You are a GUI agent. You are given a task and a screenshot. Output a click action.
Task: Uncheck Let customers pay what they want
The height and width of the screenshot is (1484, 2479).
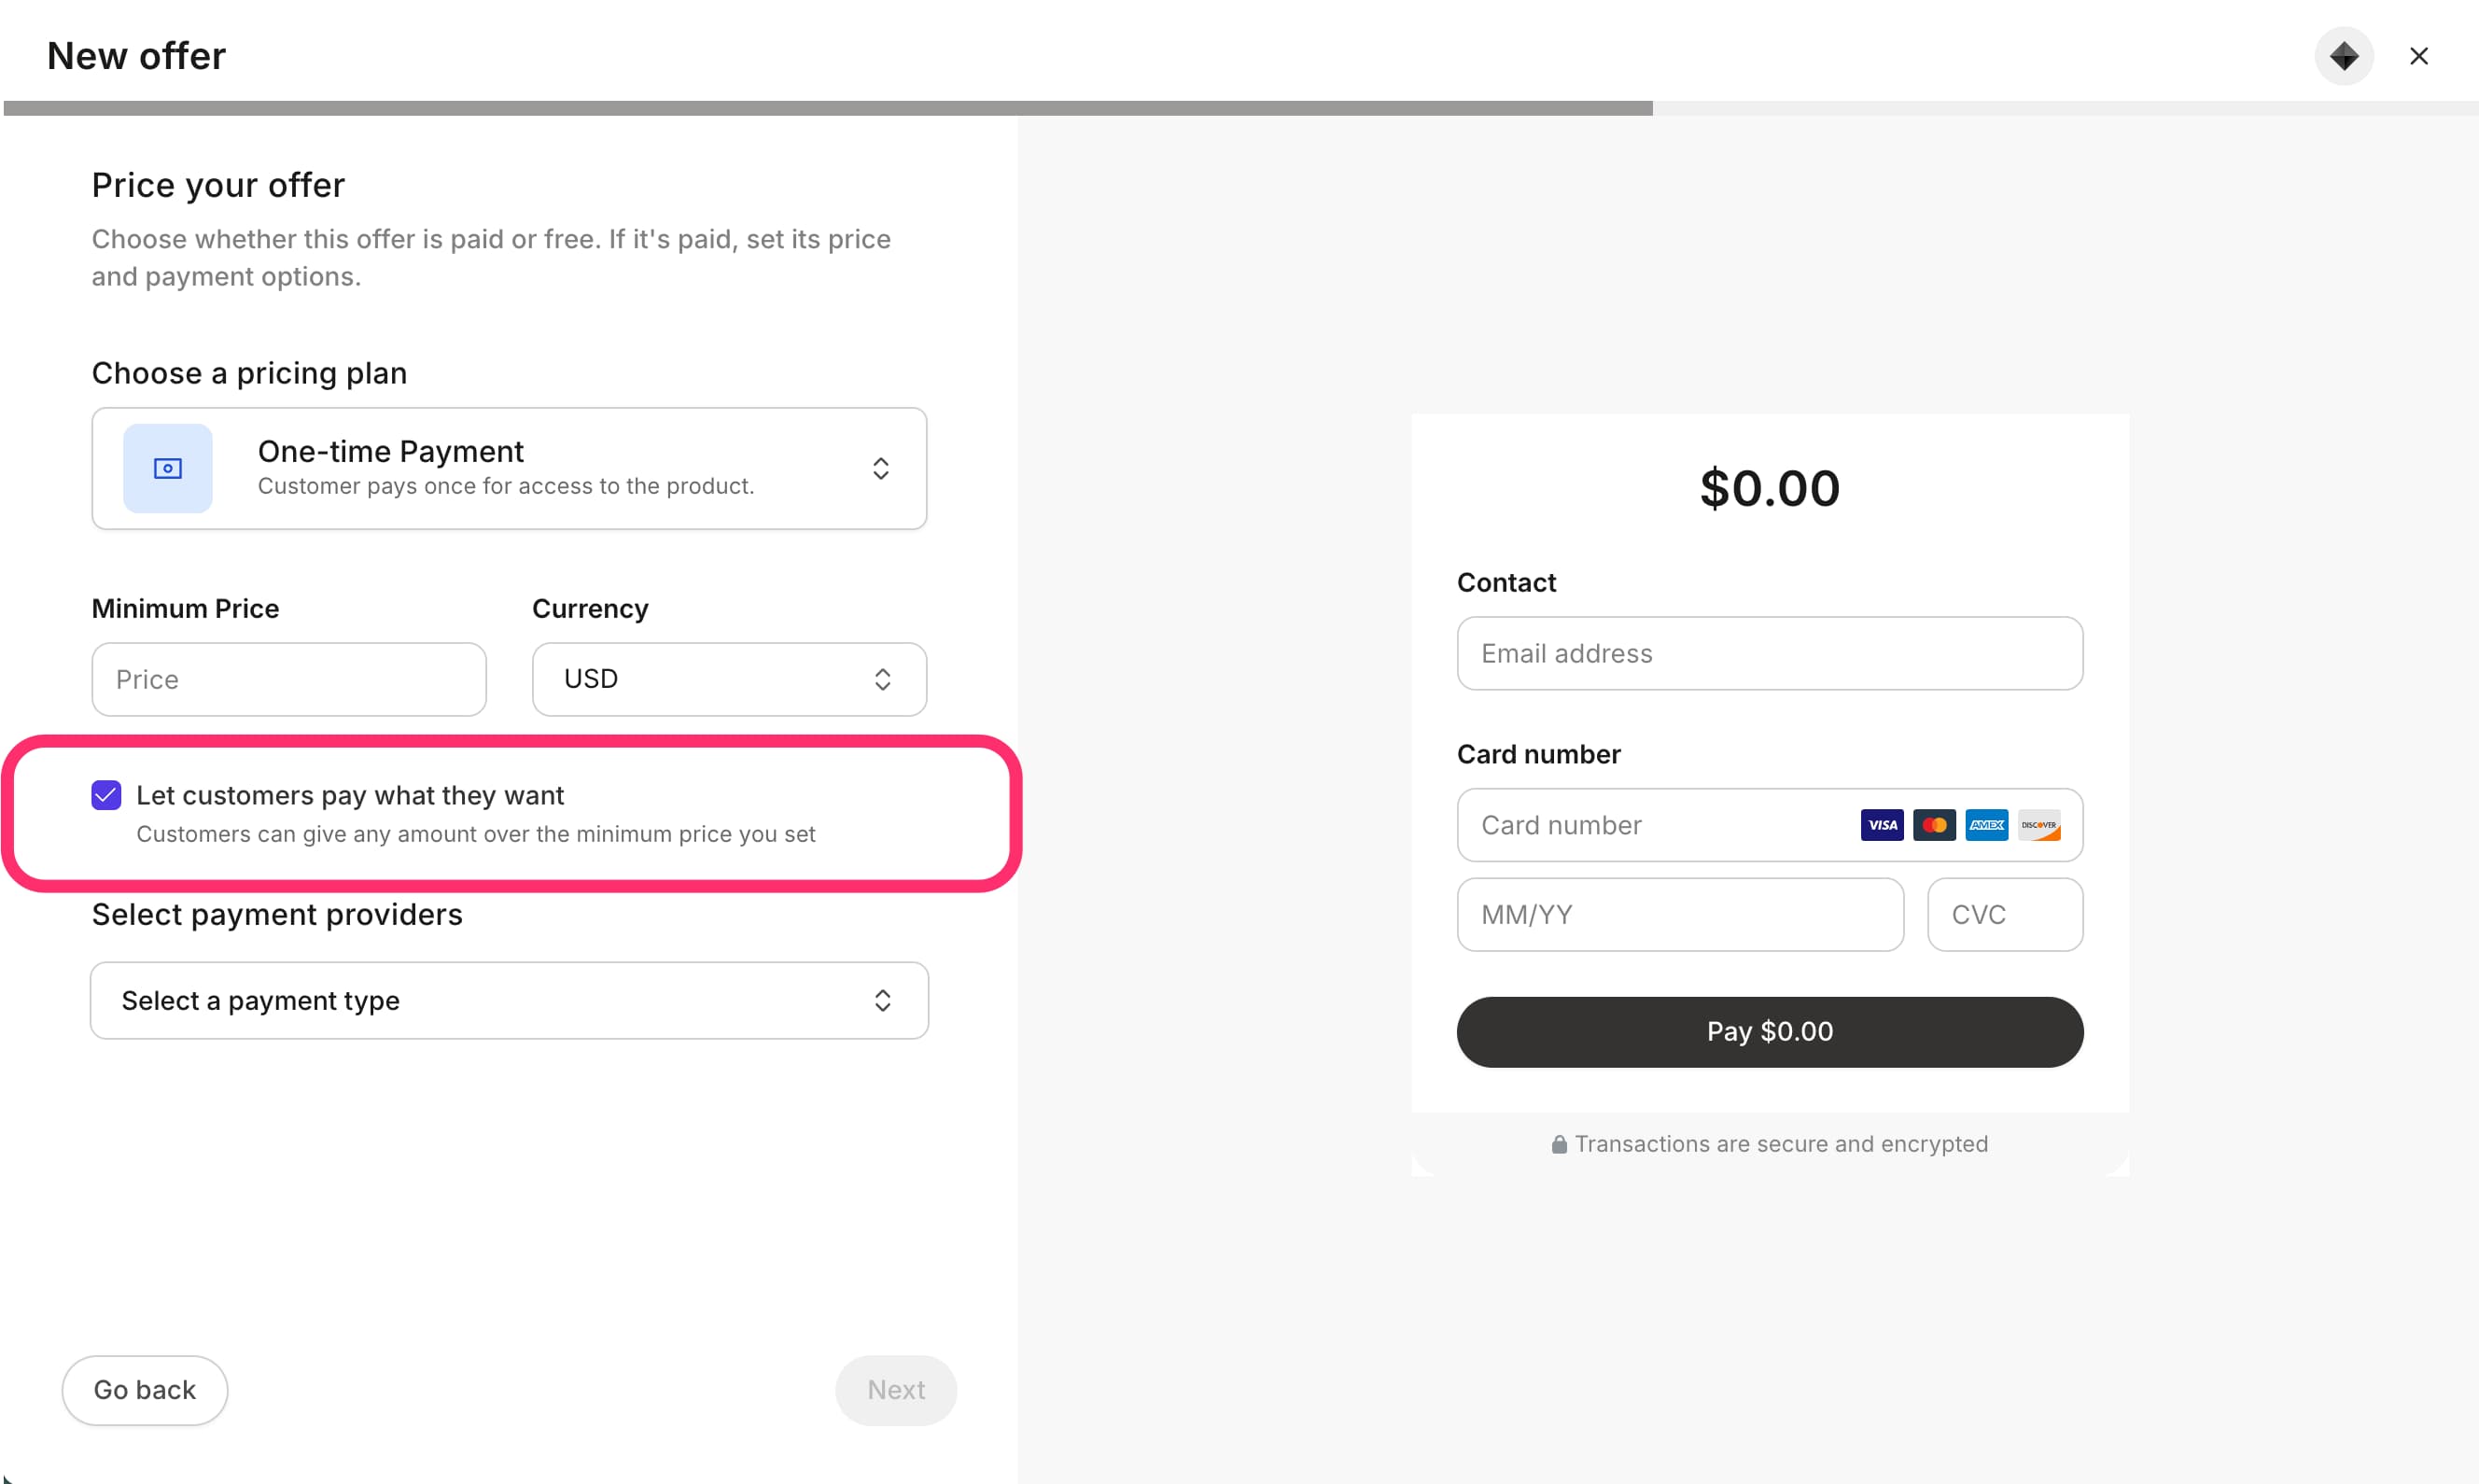(x=106, y=795)
